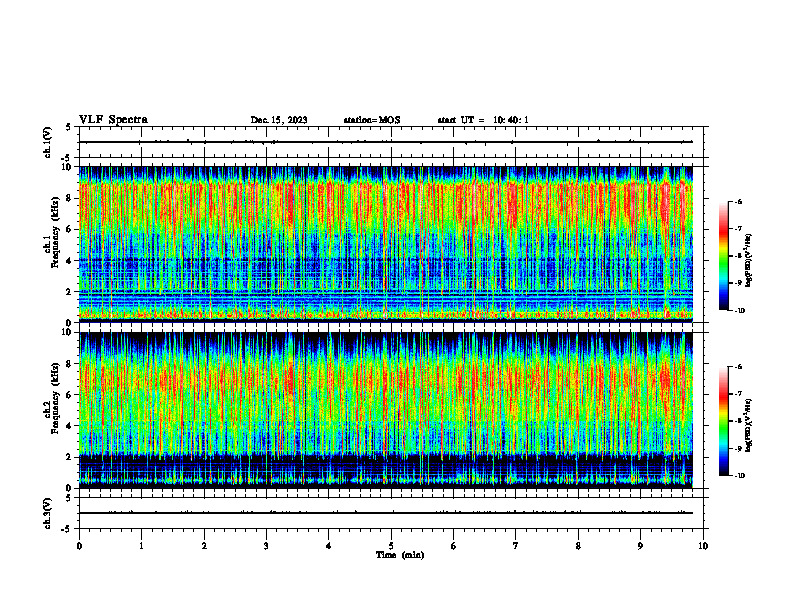
Task: Click the time axis tick label "3"
Action: (266, 546)
